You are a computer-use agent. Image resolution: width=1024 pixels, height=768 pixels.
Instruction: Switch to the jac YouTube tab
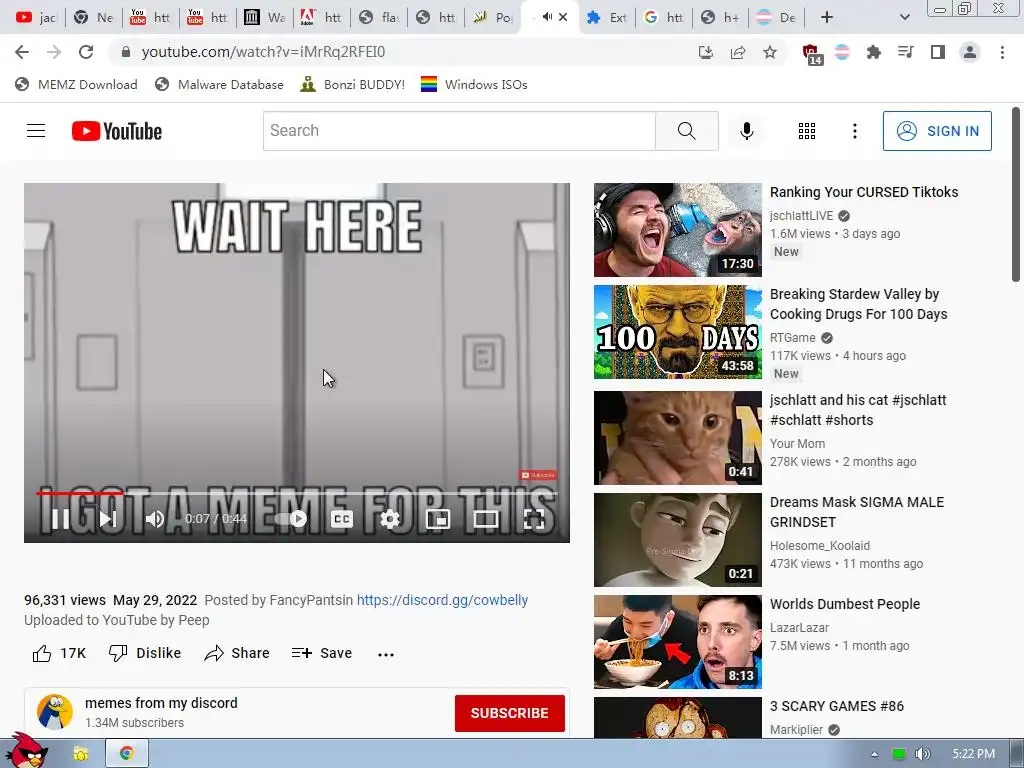35,18
